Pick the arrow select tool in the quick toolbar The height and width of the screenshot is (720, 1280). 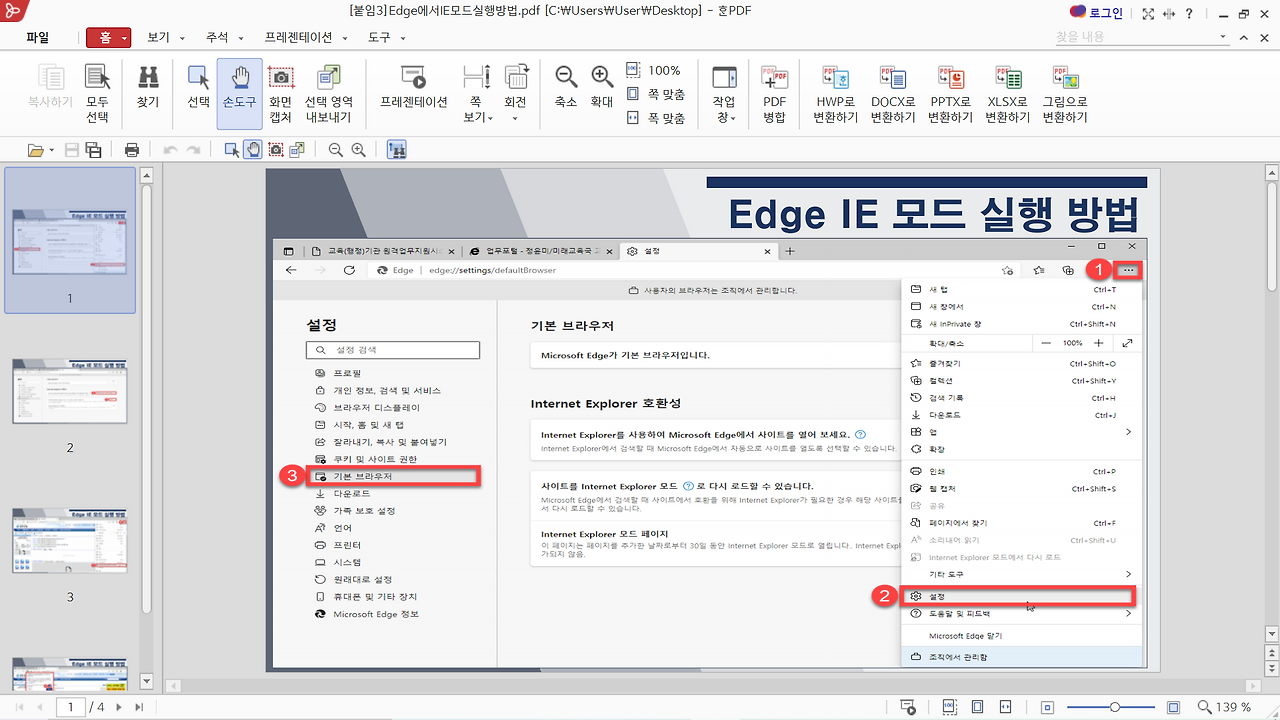click(232, 150)
